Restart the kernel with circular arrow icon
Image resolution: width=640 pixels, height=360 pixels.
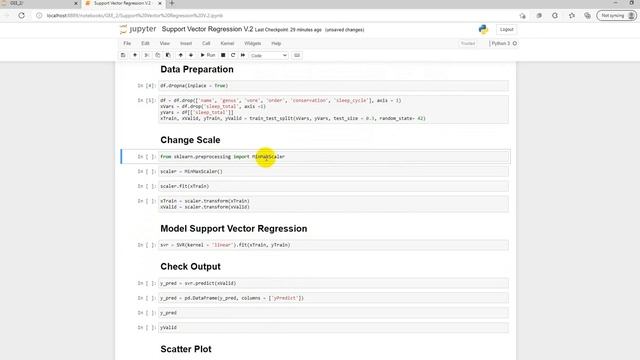(233, 55)
